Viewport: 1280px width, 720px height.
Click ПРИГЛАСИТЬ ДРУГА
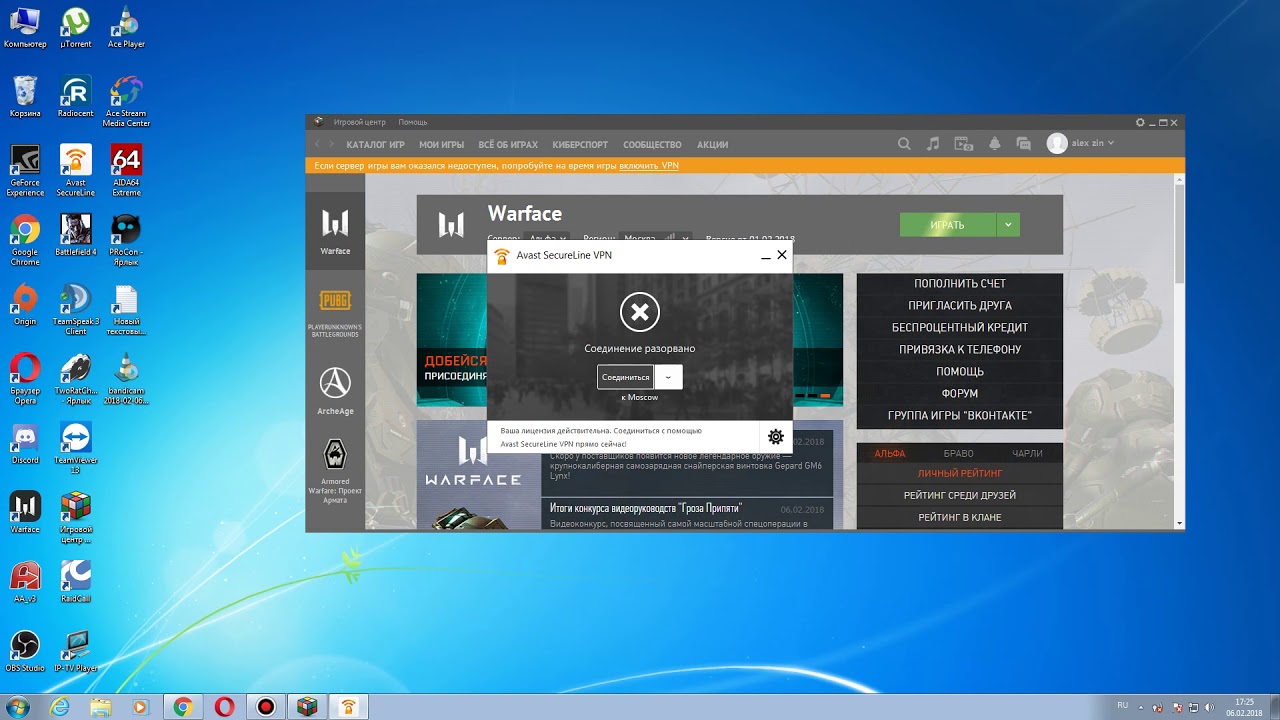(x=960, y=306)
